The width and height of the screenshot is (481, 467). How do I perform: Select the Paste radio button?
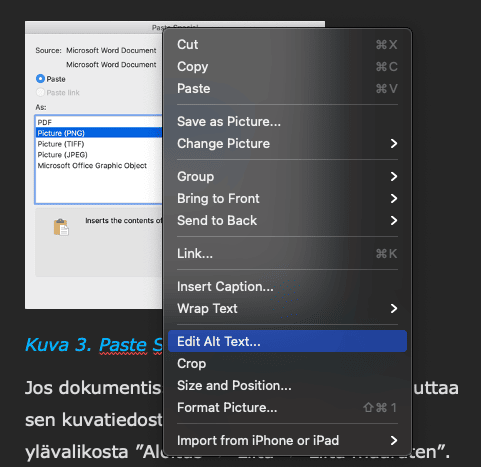point(40,79)
